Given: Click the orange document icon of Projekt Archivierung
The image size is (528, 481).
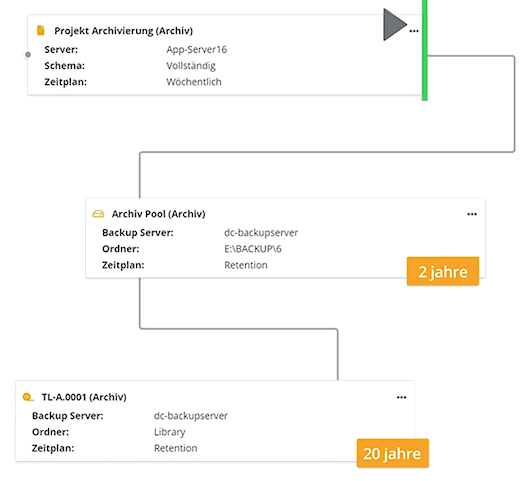Looking at the screenshot, I should 40,30.
